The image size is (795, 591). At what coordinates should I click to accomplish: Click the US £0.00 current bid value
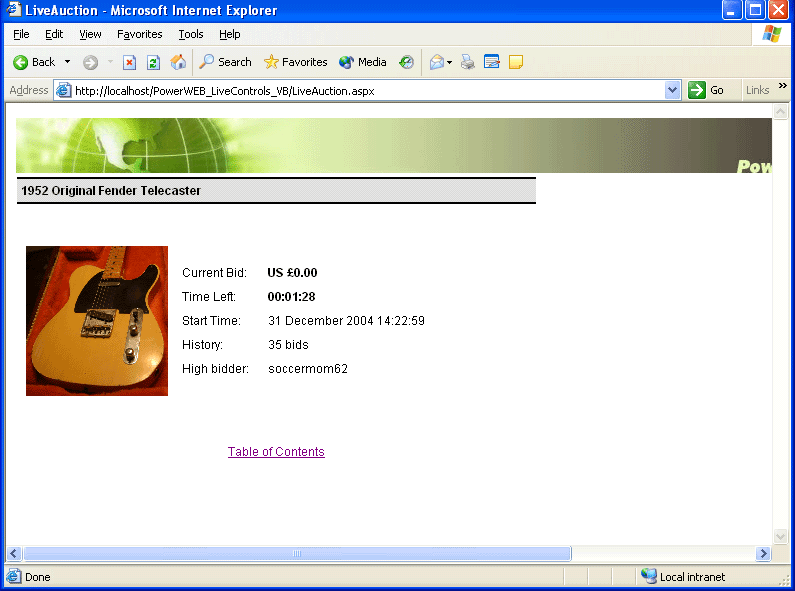point(293,273)
